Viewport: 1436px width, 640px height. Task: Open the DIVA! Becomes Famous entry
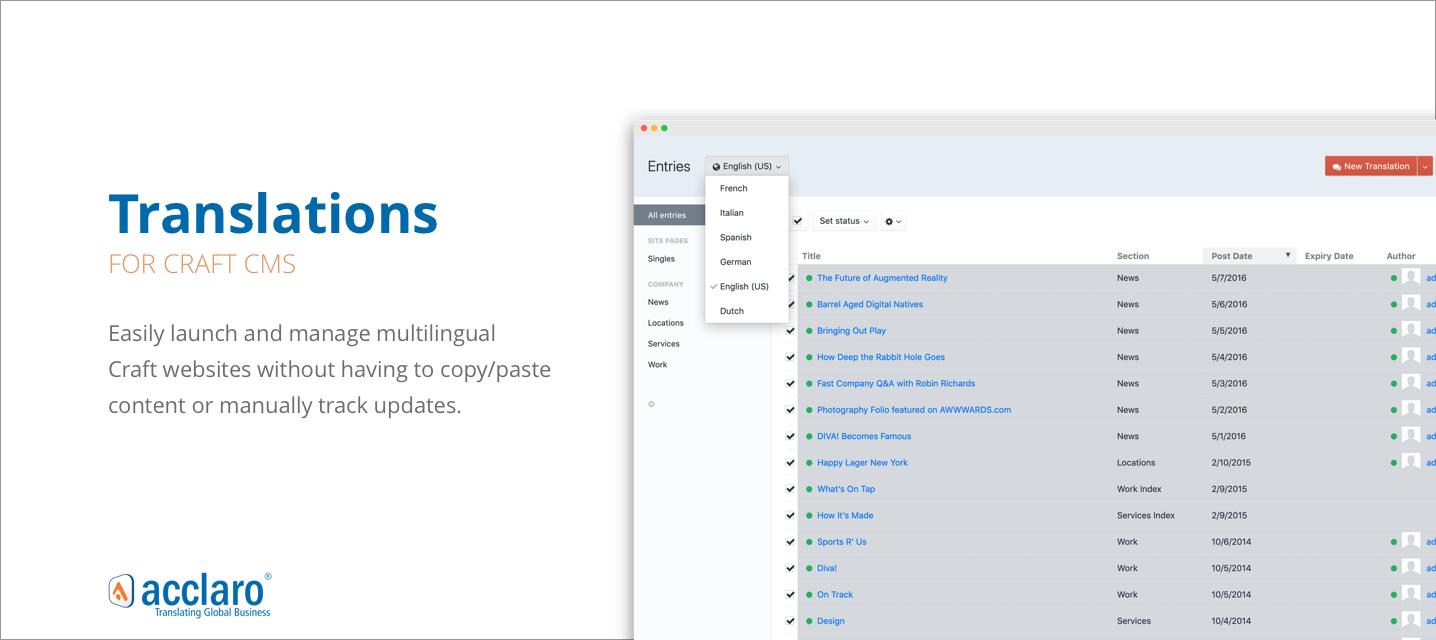[864, 436]
